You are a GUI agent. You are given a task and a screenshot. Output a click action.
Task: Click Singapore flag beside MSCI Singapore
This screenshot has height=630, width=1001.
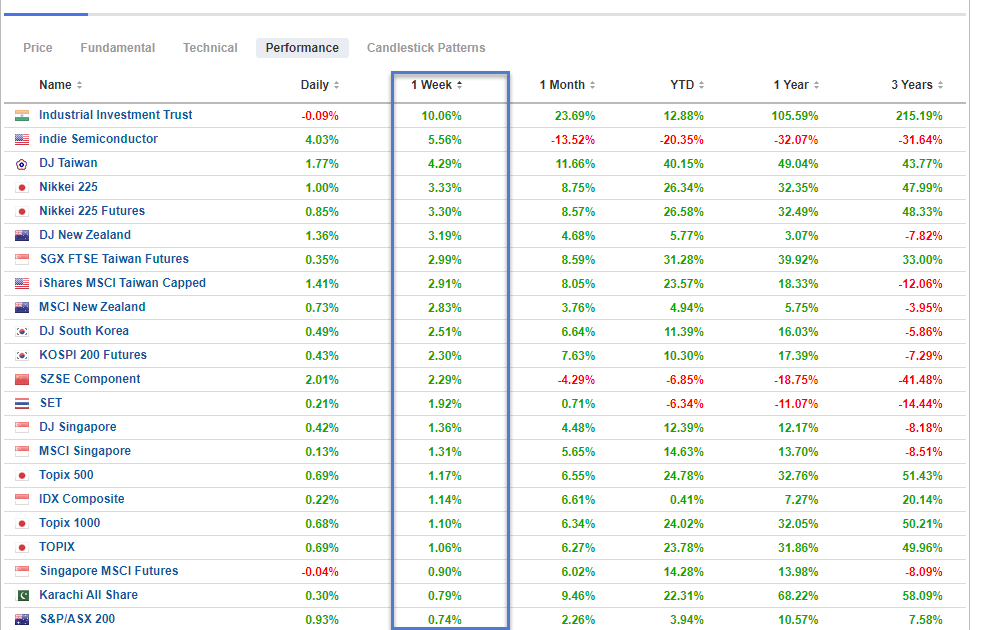coord(22,451)
